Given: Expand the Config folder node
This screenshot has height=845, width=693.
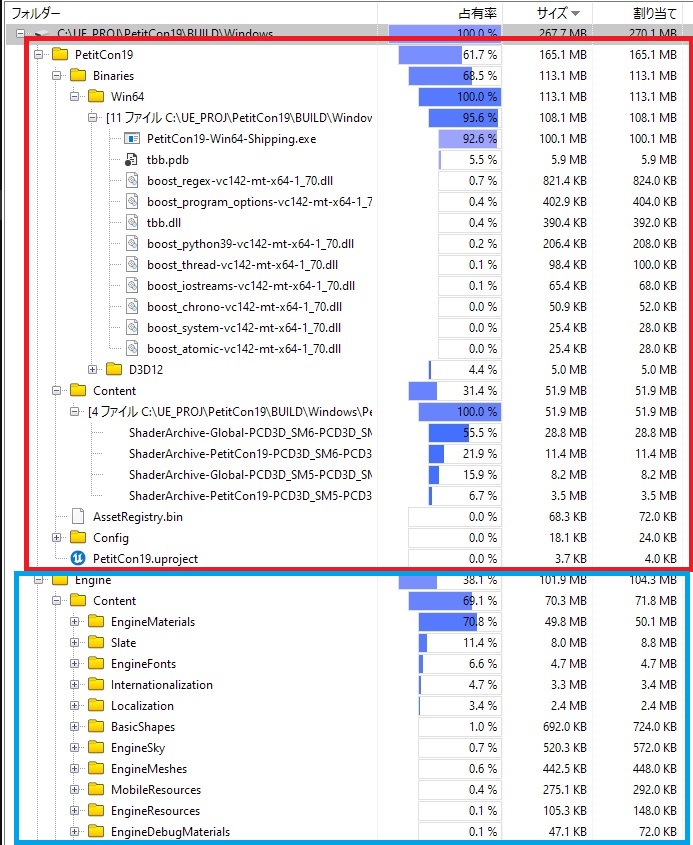Looking at the screenshot, I should 56,537.
